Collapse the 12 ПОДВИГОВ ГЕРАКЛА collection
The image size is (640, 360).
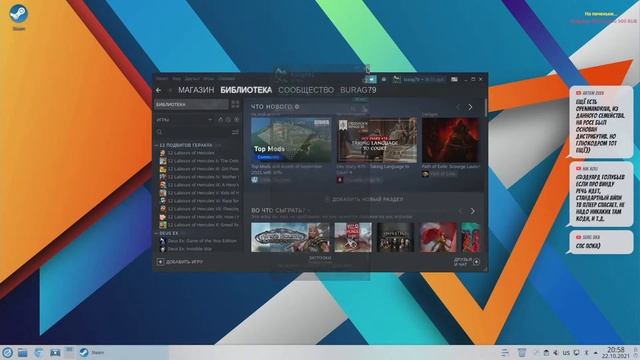point(156,145)
